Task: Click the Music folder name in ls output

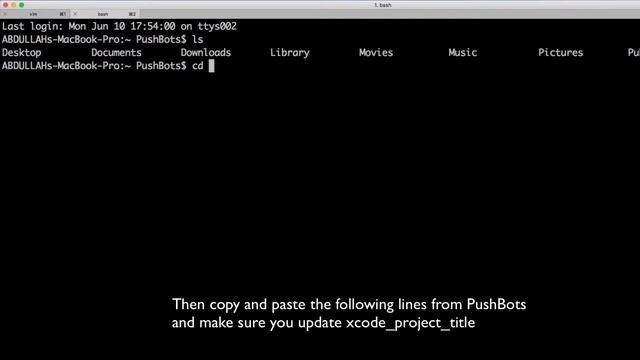Action: click(463, 53)
